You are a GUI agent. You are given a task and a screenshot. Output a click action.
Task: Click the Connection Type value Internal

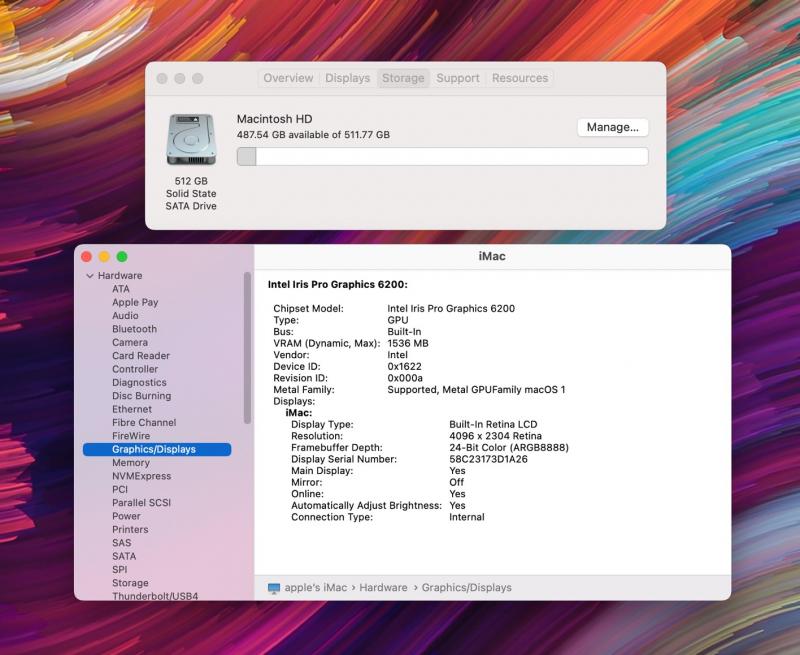(x=466, y=517)
